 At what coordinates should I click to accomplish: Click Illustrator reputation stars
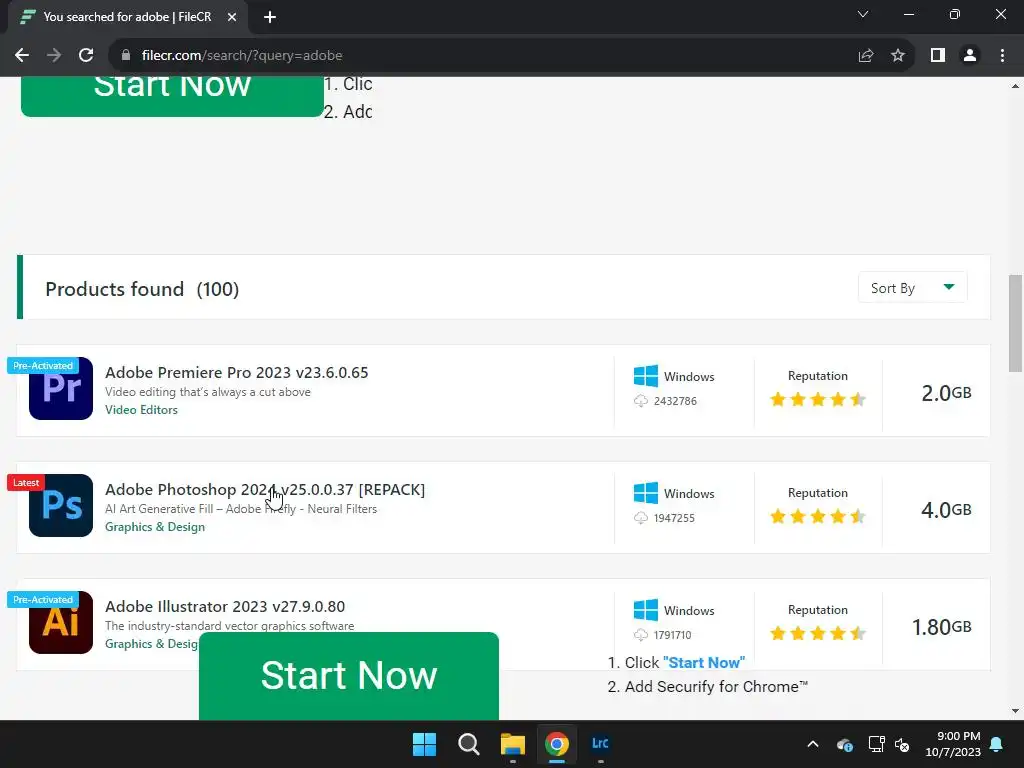pos(818,633)
